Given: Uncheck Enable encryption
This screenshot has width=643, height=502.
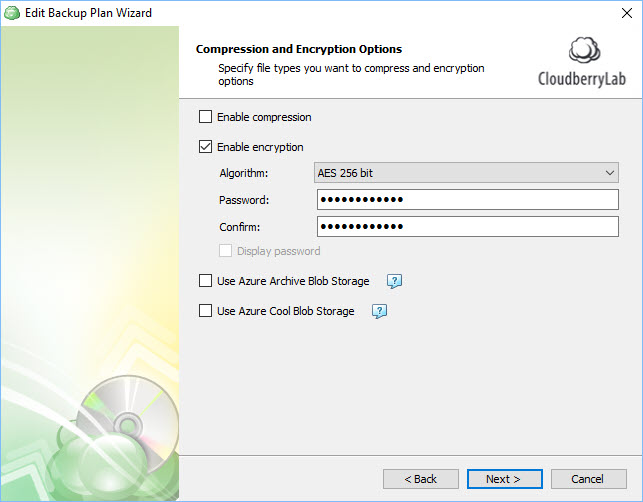Looking at the screenshot, I should 205,147.
